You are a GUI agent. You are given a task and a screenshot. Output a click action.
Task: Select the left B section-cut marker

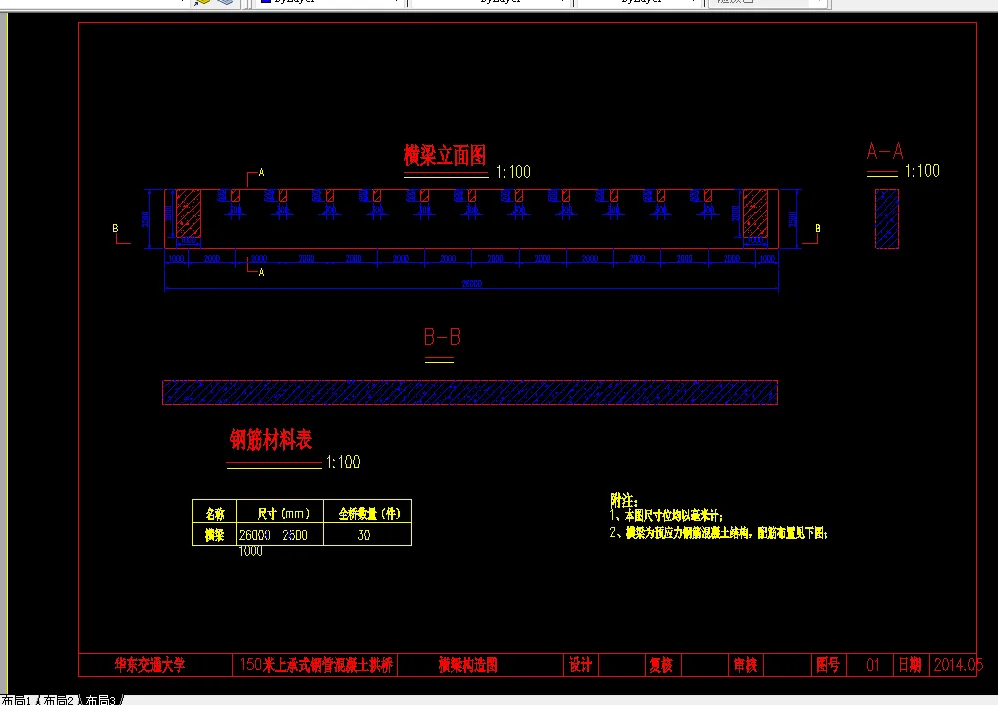click(120, 234)
